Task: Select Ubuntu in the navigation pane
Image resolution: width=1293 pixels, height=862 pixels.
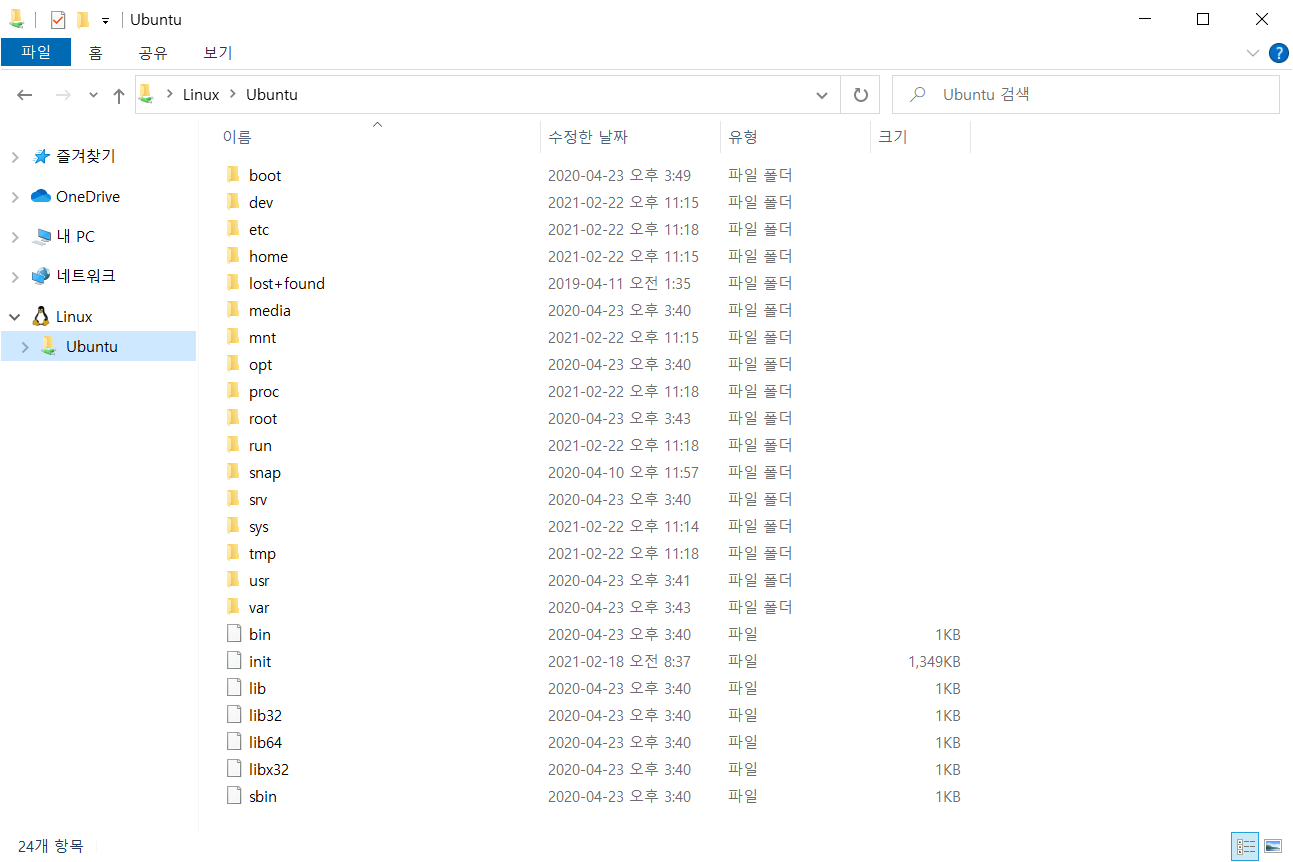Action: coord(98,346)
